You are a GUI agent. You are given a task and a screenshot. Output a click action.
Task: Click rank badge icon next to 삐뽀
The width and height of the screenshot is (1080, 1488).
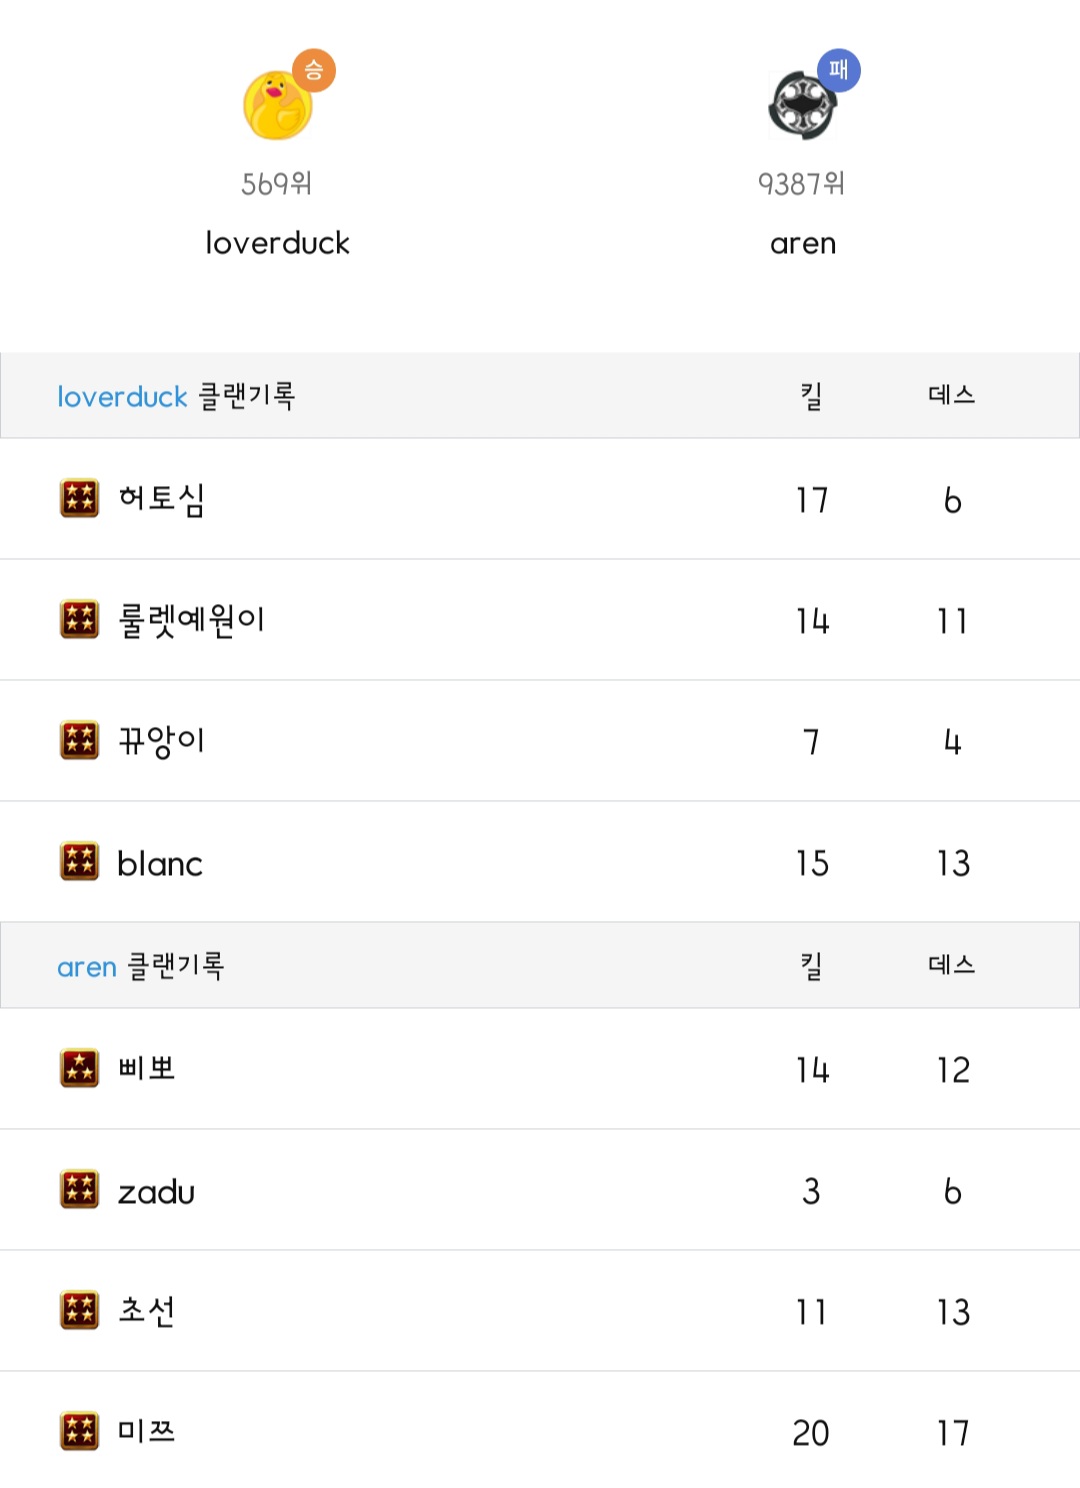pos(80,1068)
